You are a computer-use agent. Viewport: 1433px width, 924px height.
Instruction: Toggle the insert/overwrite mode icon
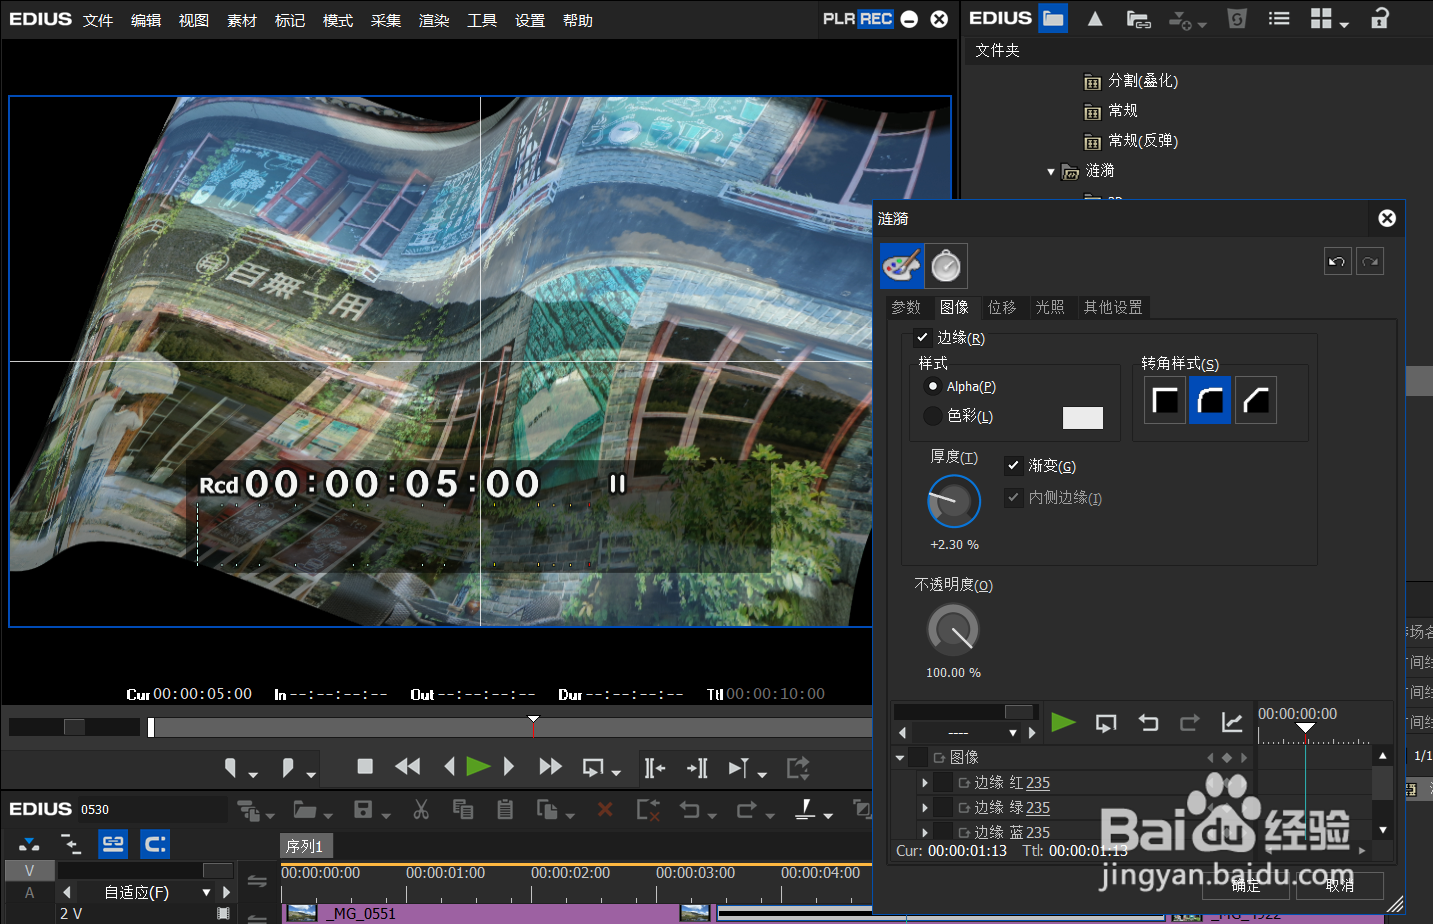(29, 845)
